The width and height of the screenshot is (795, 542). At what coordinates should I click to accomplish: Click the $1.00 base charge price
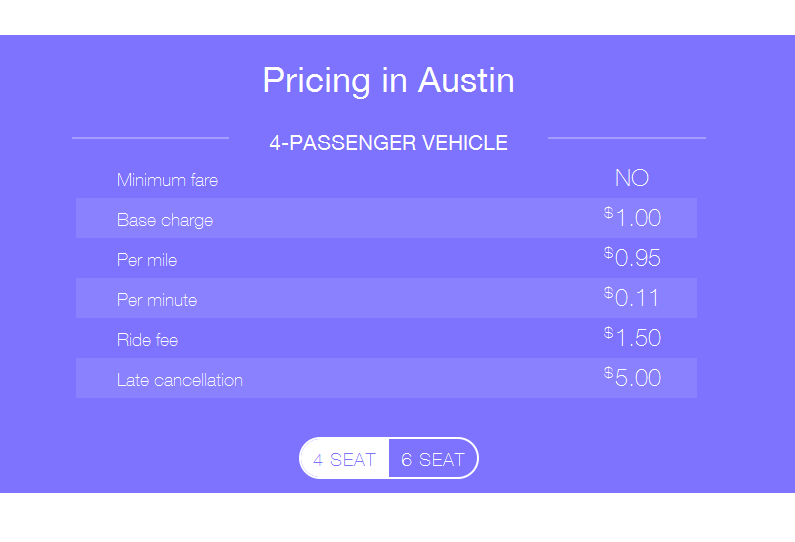tap(633, 218)
